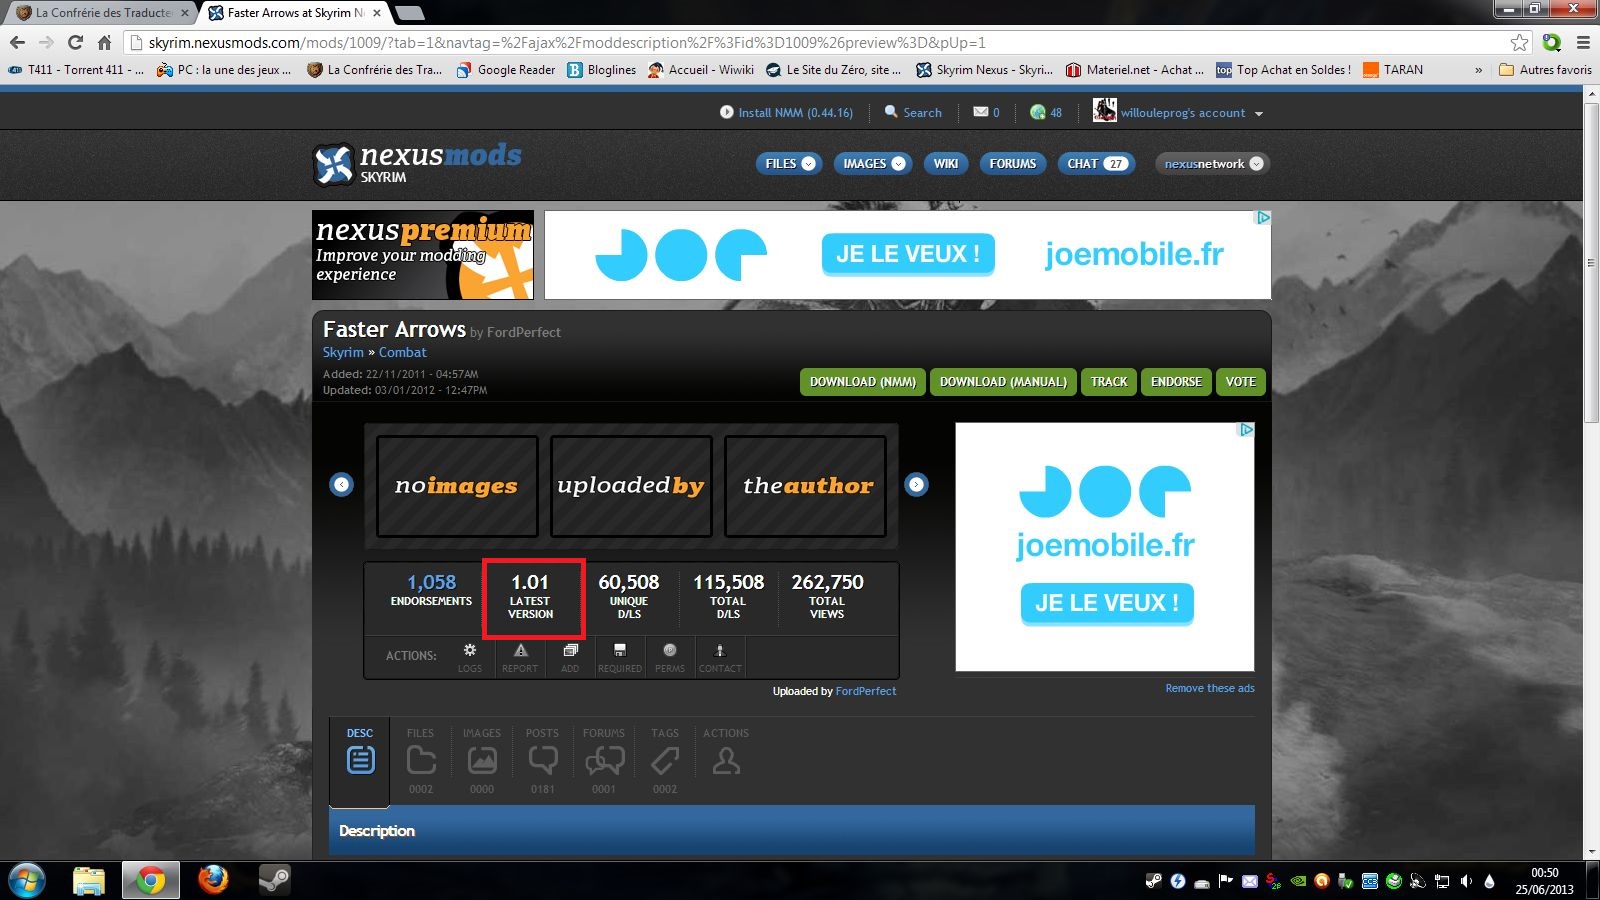The height and width of the screenshot is (900, 1600).
Task: Click the 'noimages' placeholder thumbnail
Action: (x=457, y=486)
